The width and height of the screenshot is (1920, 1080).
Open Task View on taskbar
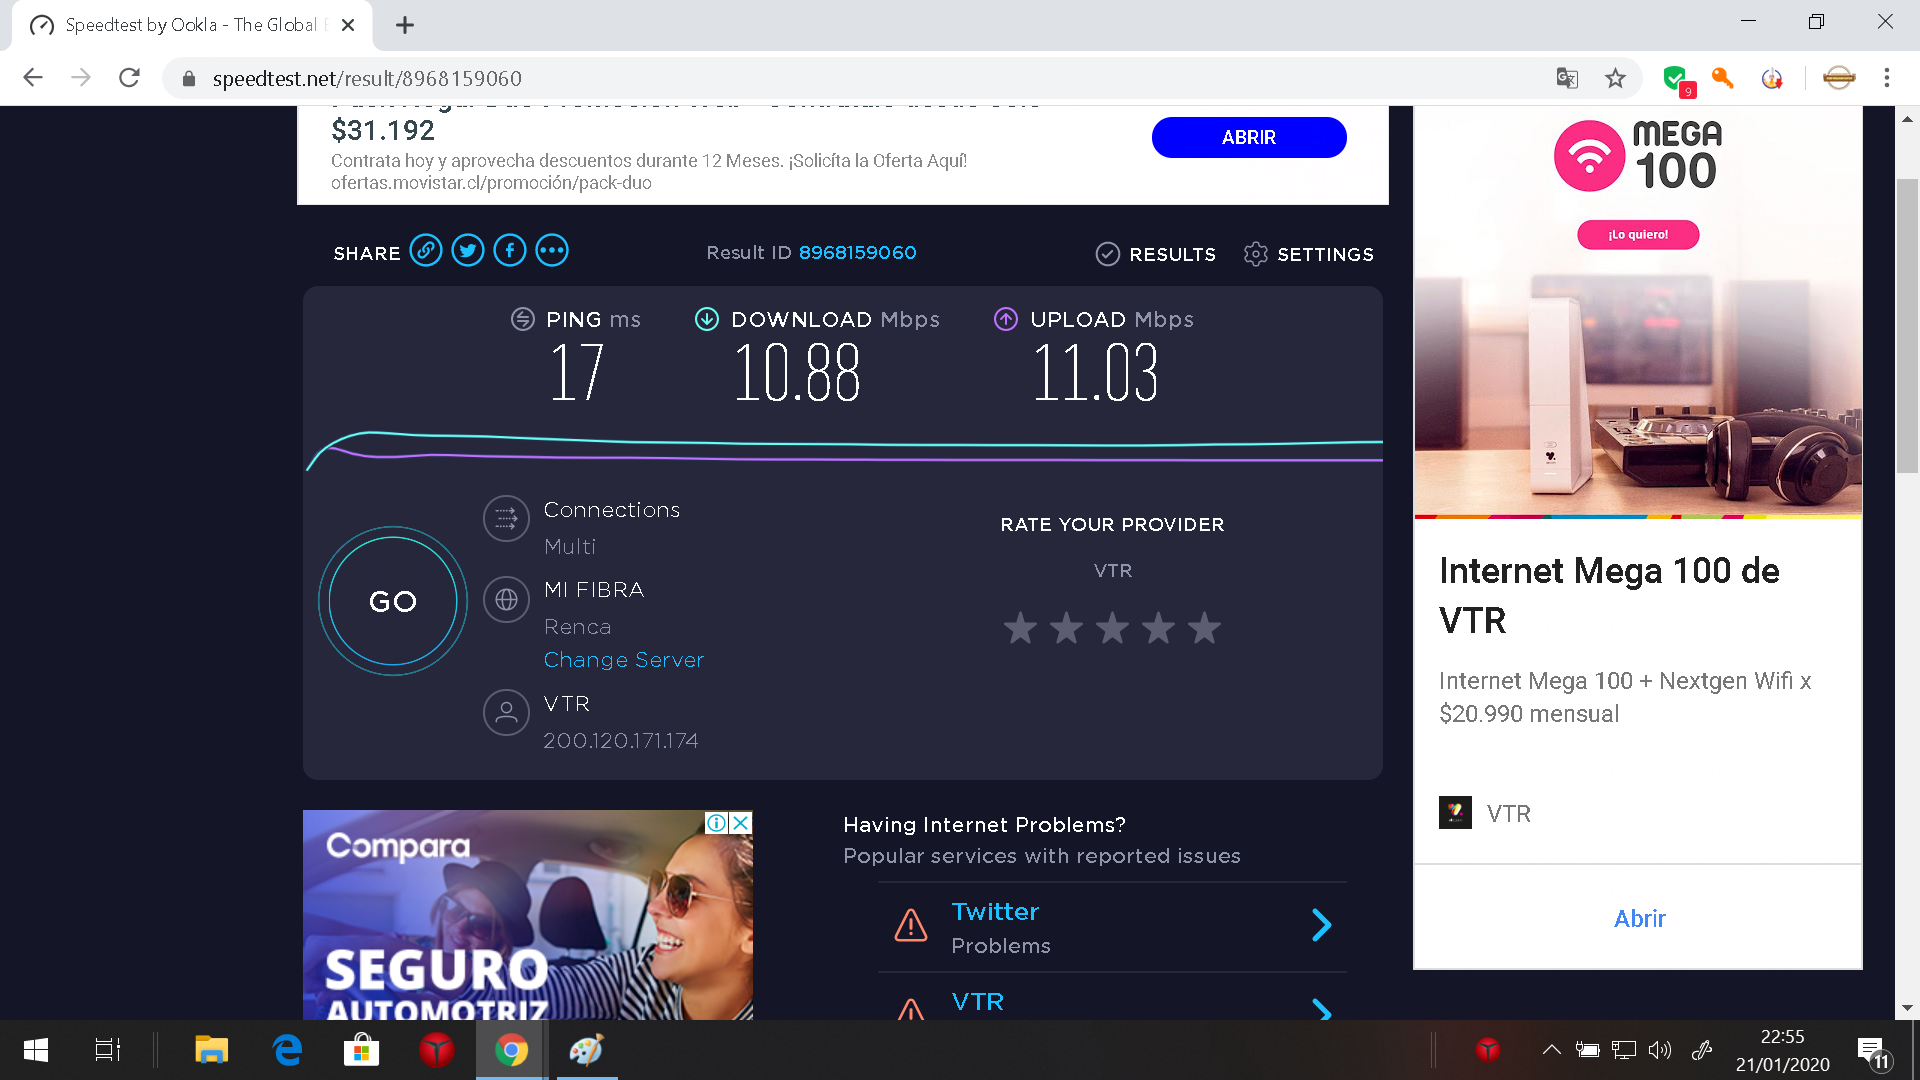107,1050
